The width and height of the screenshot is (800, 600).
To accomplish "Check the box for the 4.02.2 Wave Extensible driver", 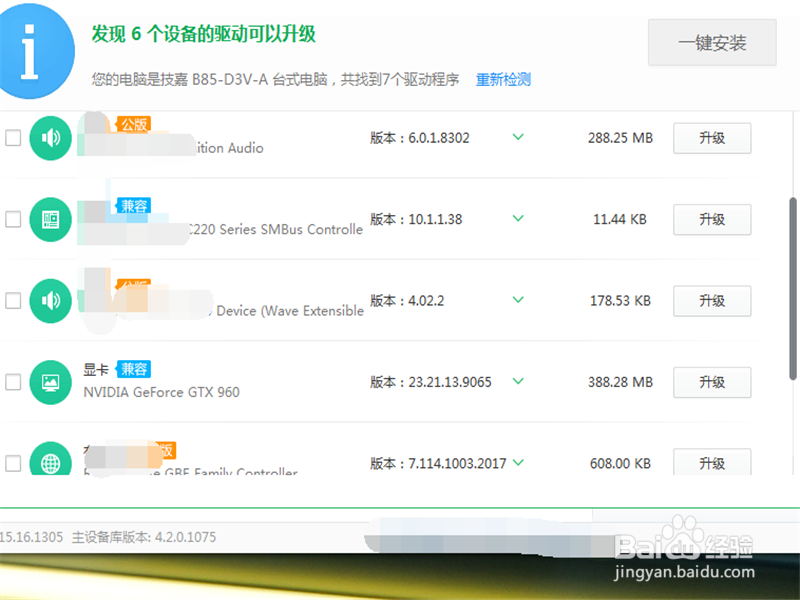I will 13,301.
